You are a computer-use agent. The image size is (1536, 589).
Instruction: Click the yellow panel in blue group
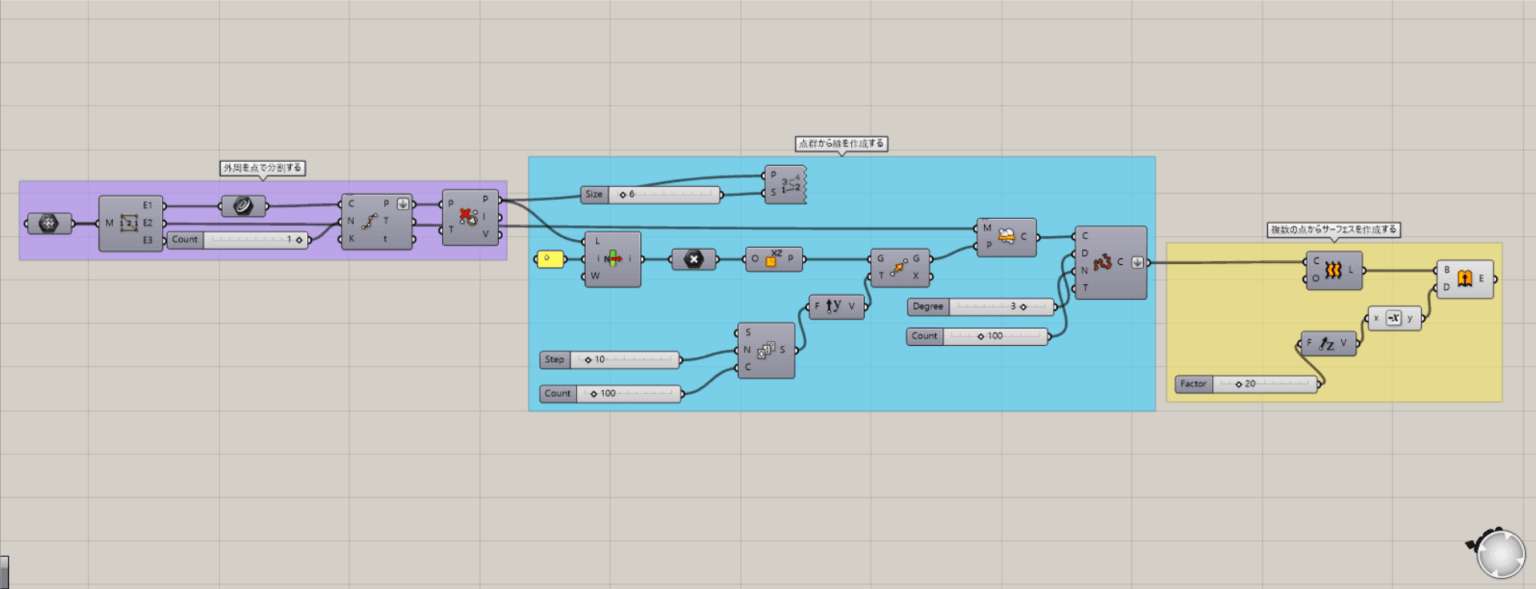[549, 260]
